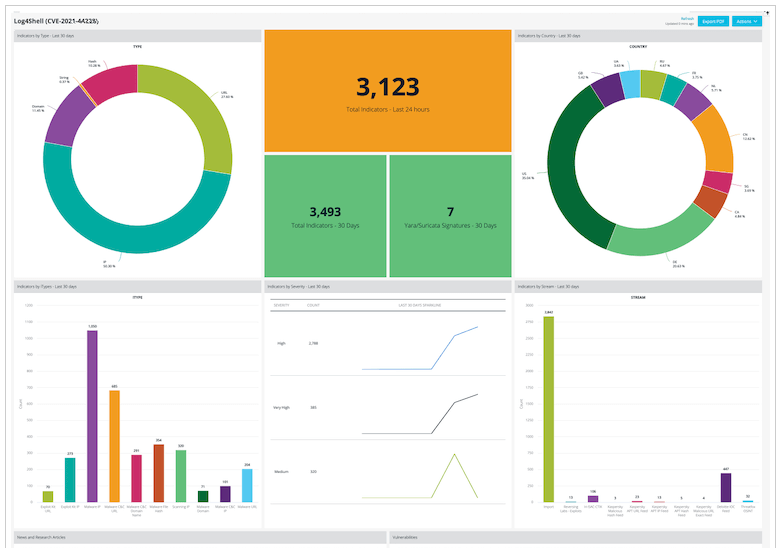Click the tall Import bar in Stream chart

549,409
